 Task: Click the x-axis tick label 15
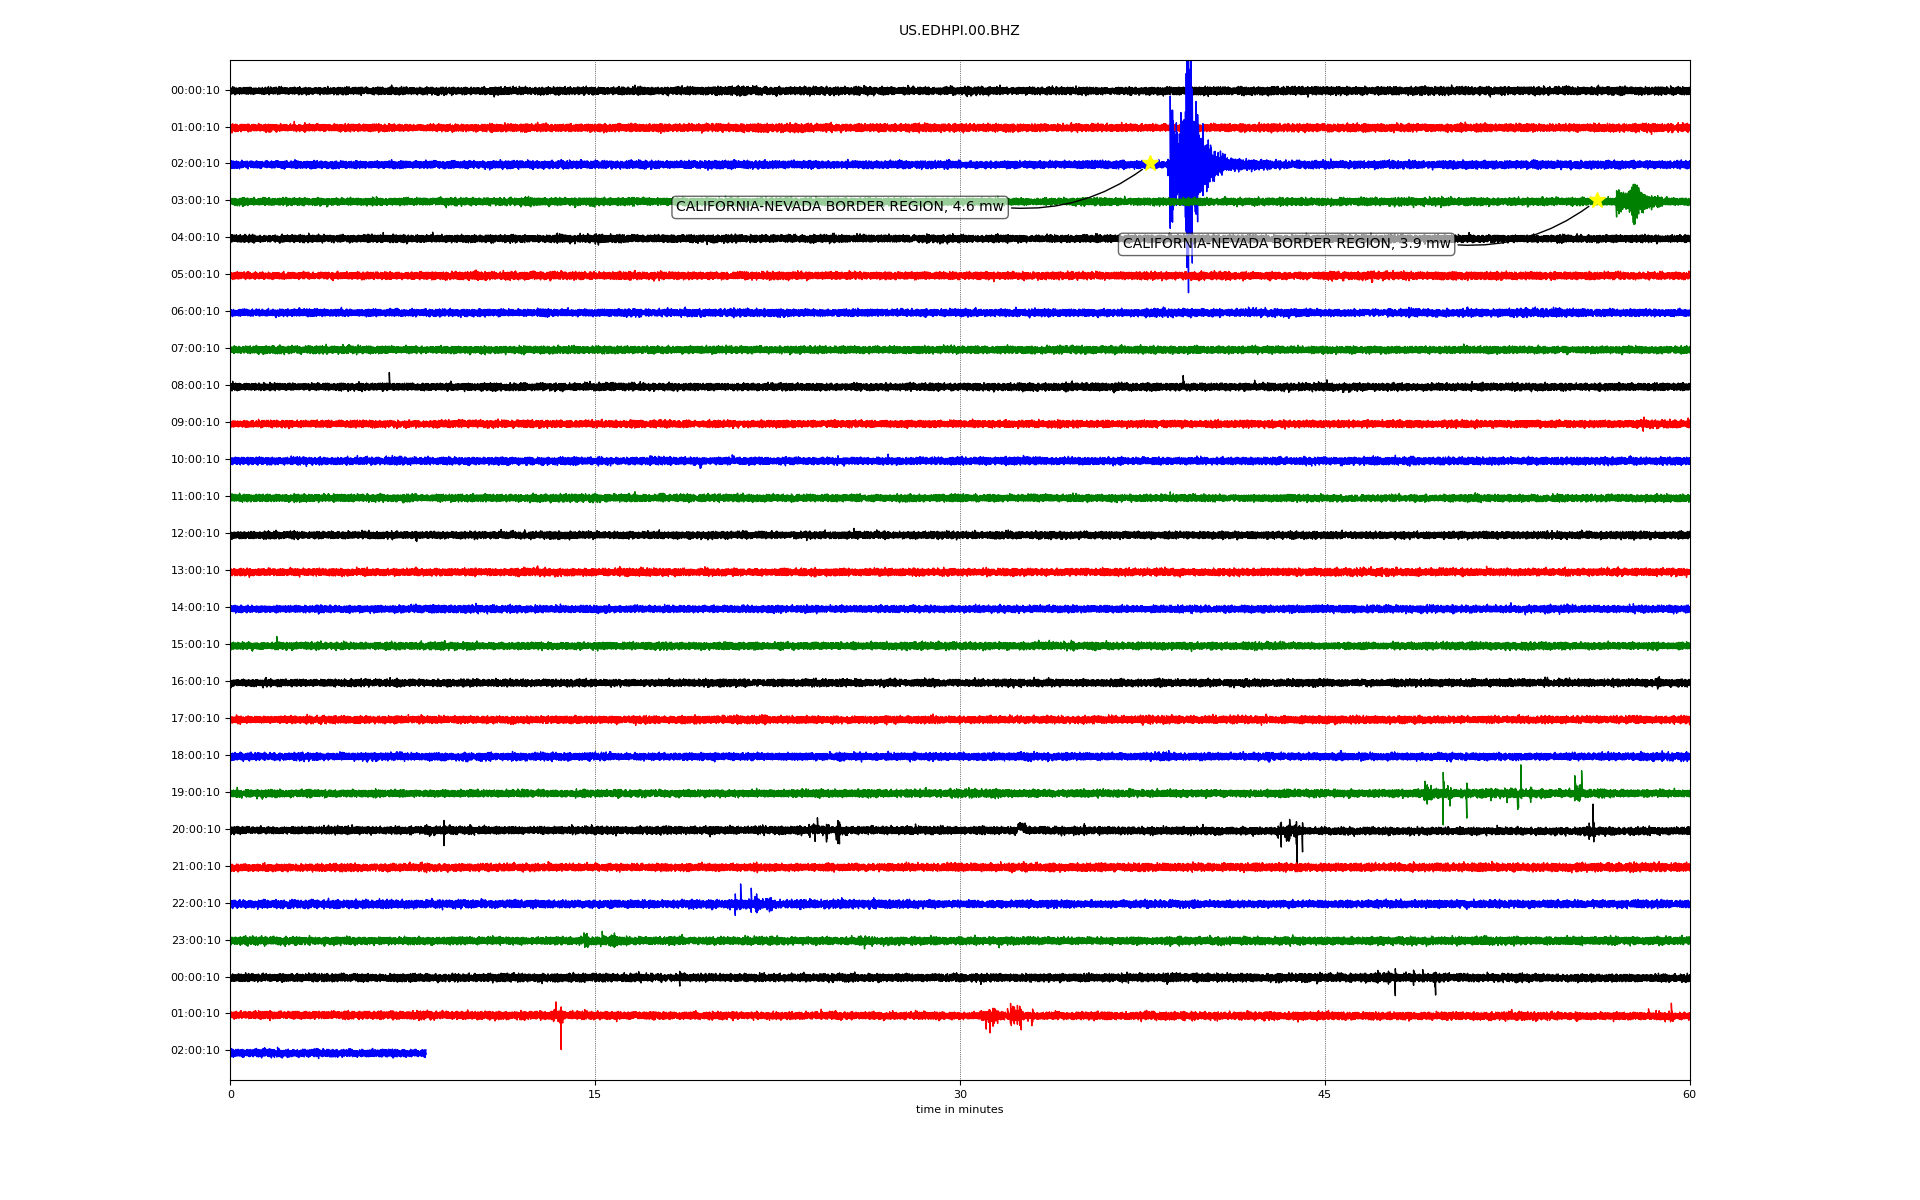click(x=595, y=1094)
